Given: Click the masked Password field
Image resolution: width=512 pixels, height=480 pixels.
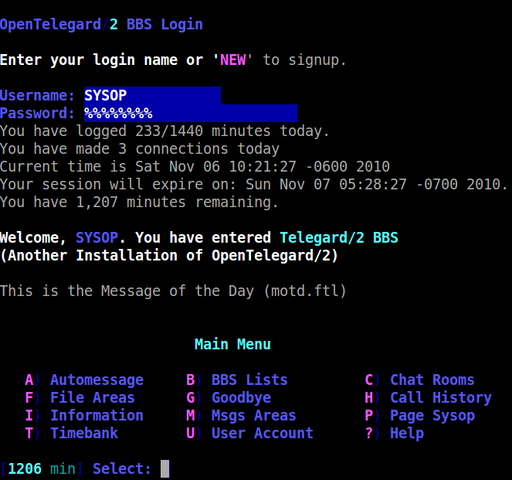Looking at the screenshot, I should pyautogui.click(x=190, y=113).
